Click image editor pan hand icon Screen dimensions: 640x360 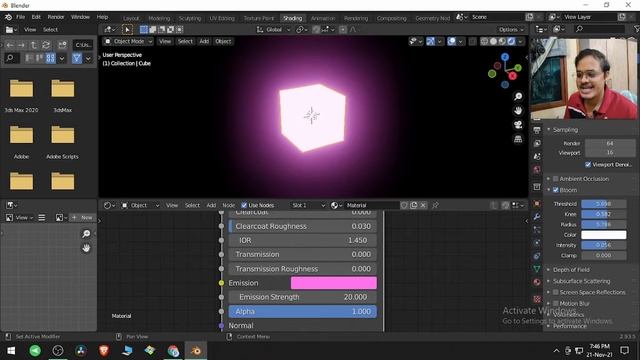tap(86, 248)
